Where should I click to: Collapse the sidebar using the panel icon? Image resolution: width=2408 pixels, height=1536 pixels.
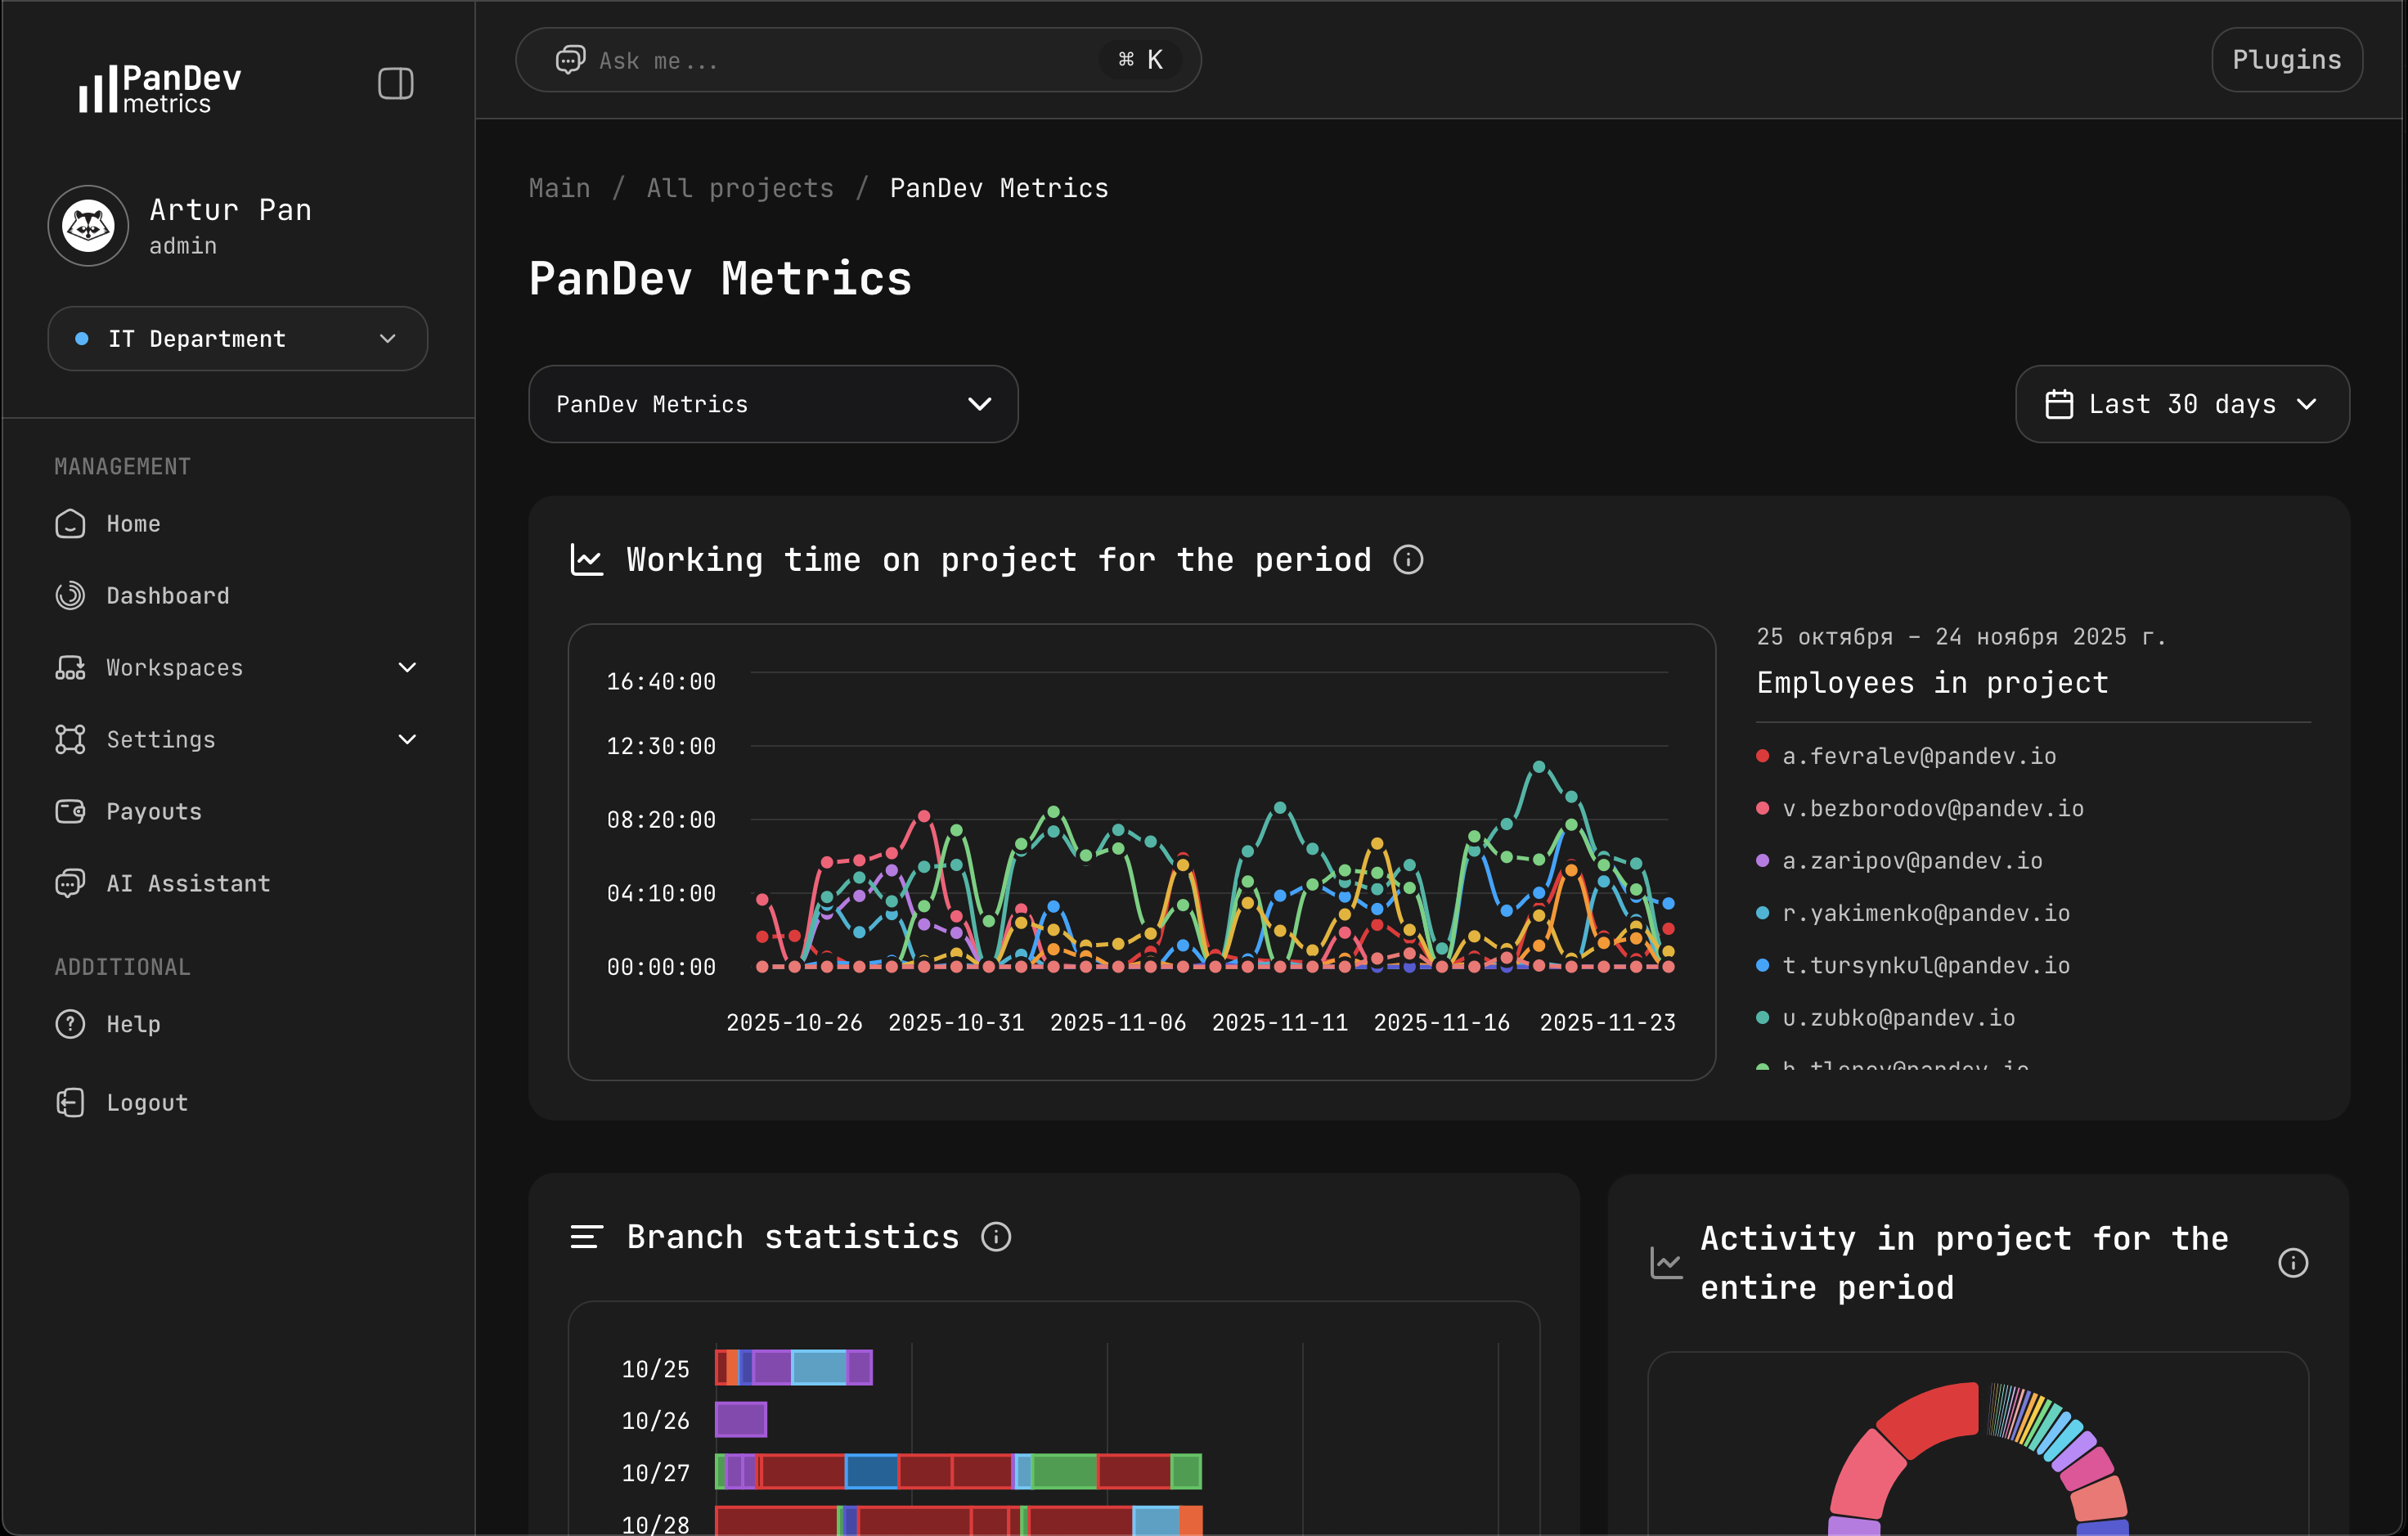pyautogui.click(x=395, y=83)
